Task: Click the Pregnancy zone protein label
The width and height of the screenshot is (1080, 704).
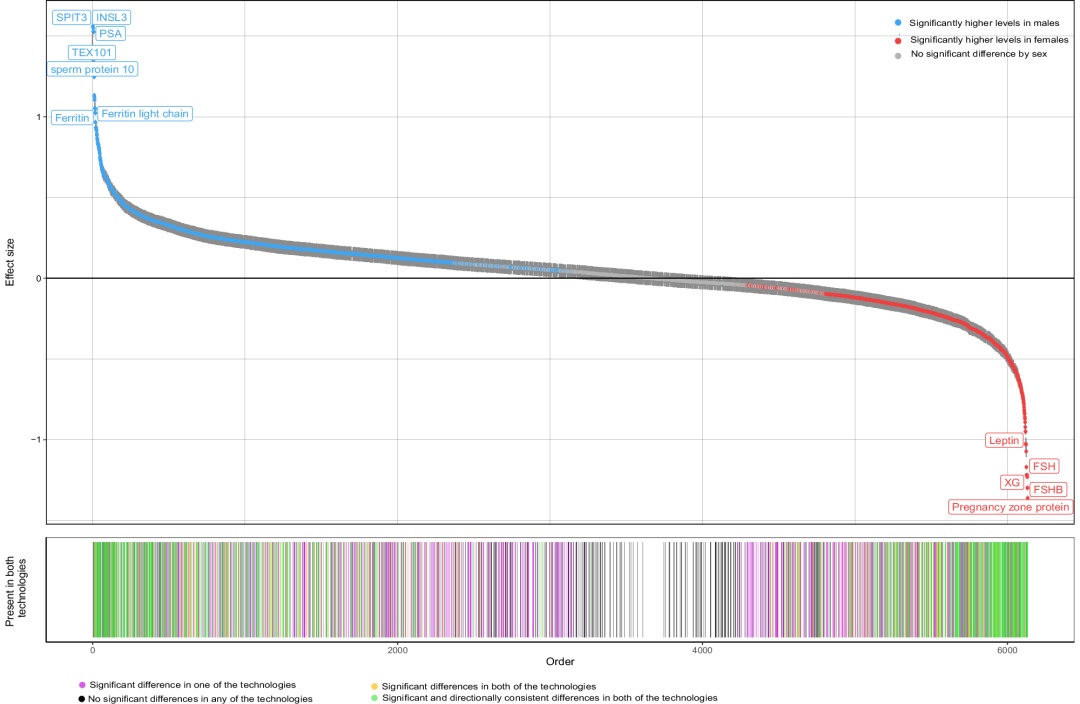Action: click(x=1010, y=507)
